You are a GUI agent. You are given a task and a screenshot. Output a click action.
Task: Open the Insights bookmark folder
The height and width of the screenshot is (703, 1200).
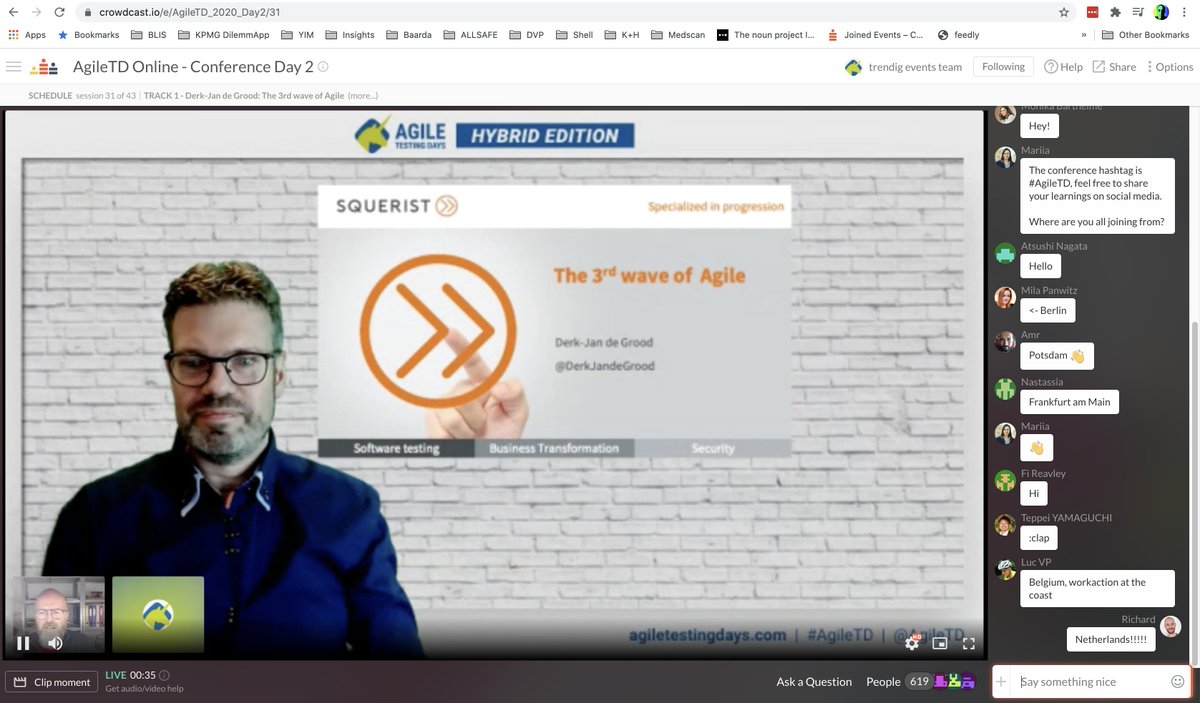(350, 35)
